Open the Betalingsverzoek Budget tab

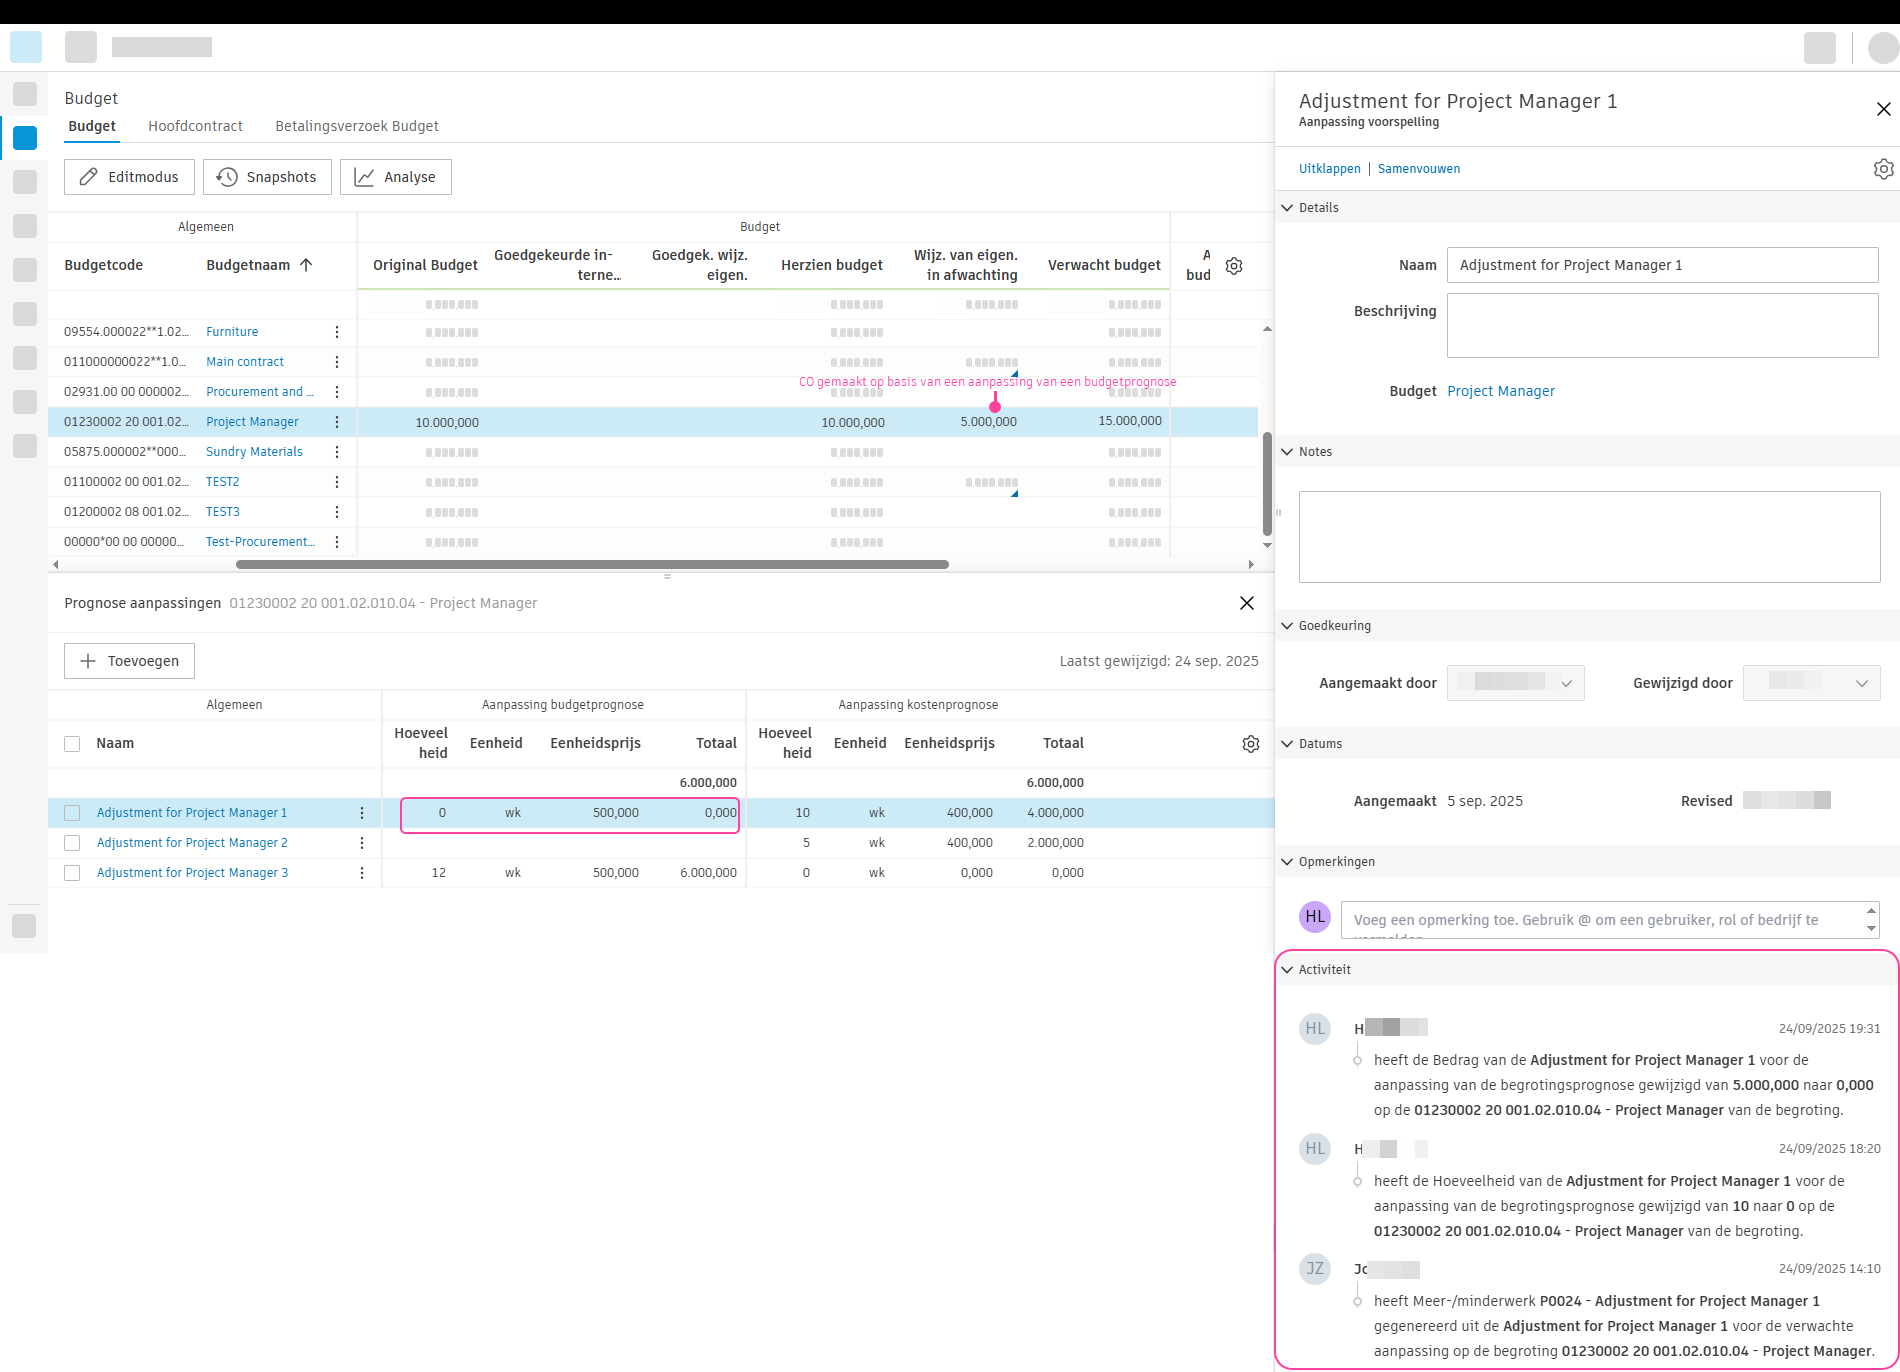(357, 126)
